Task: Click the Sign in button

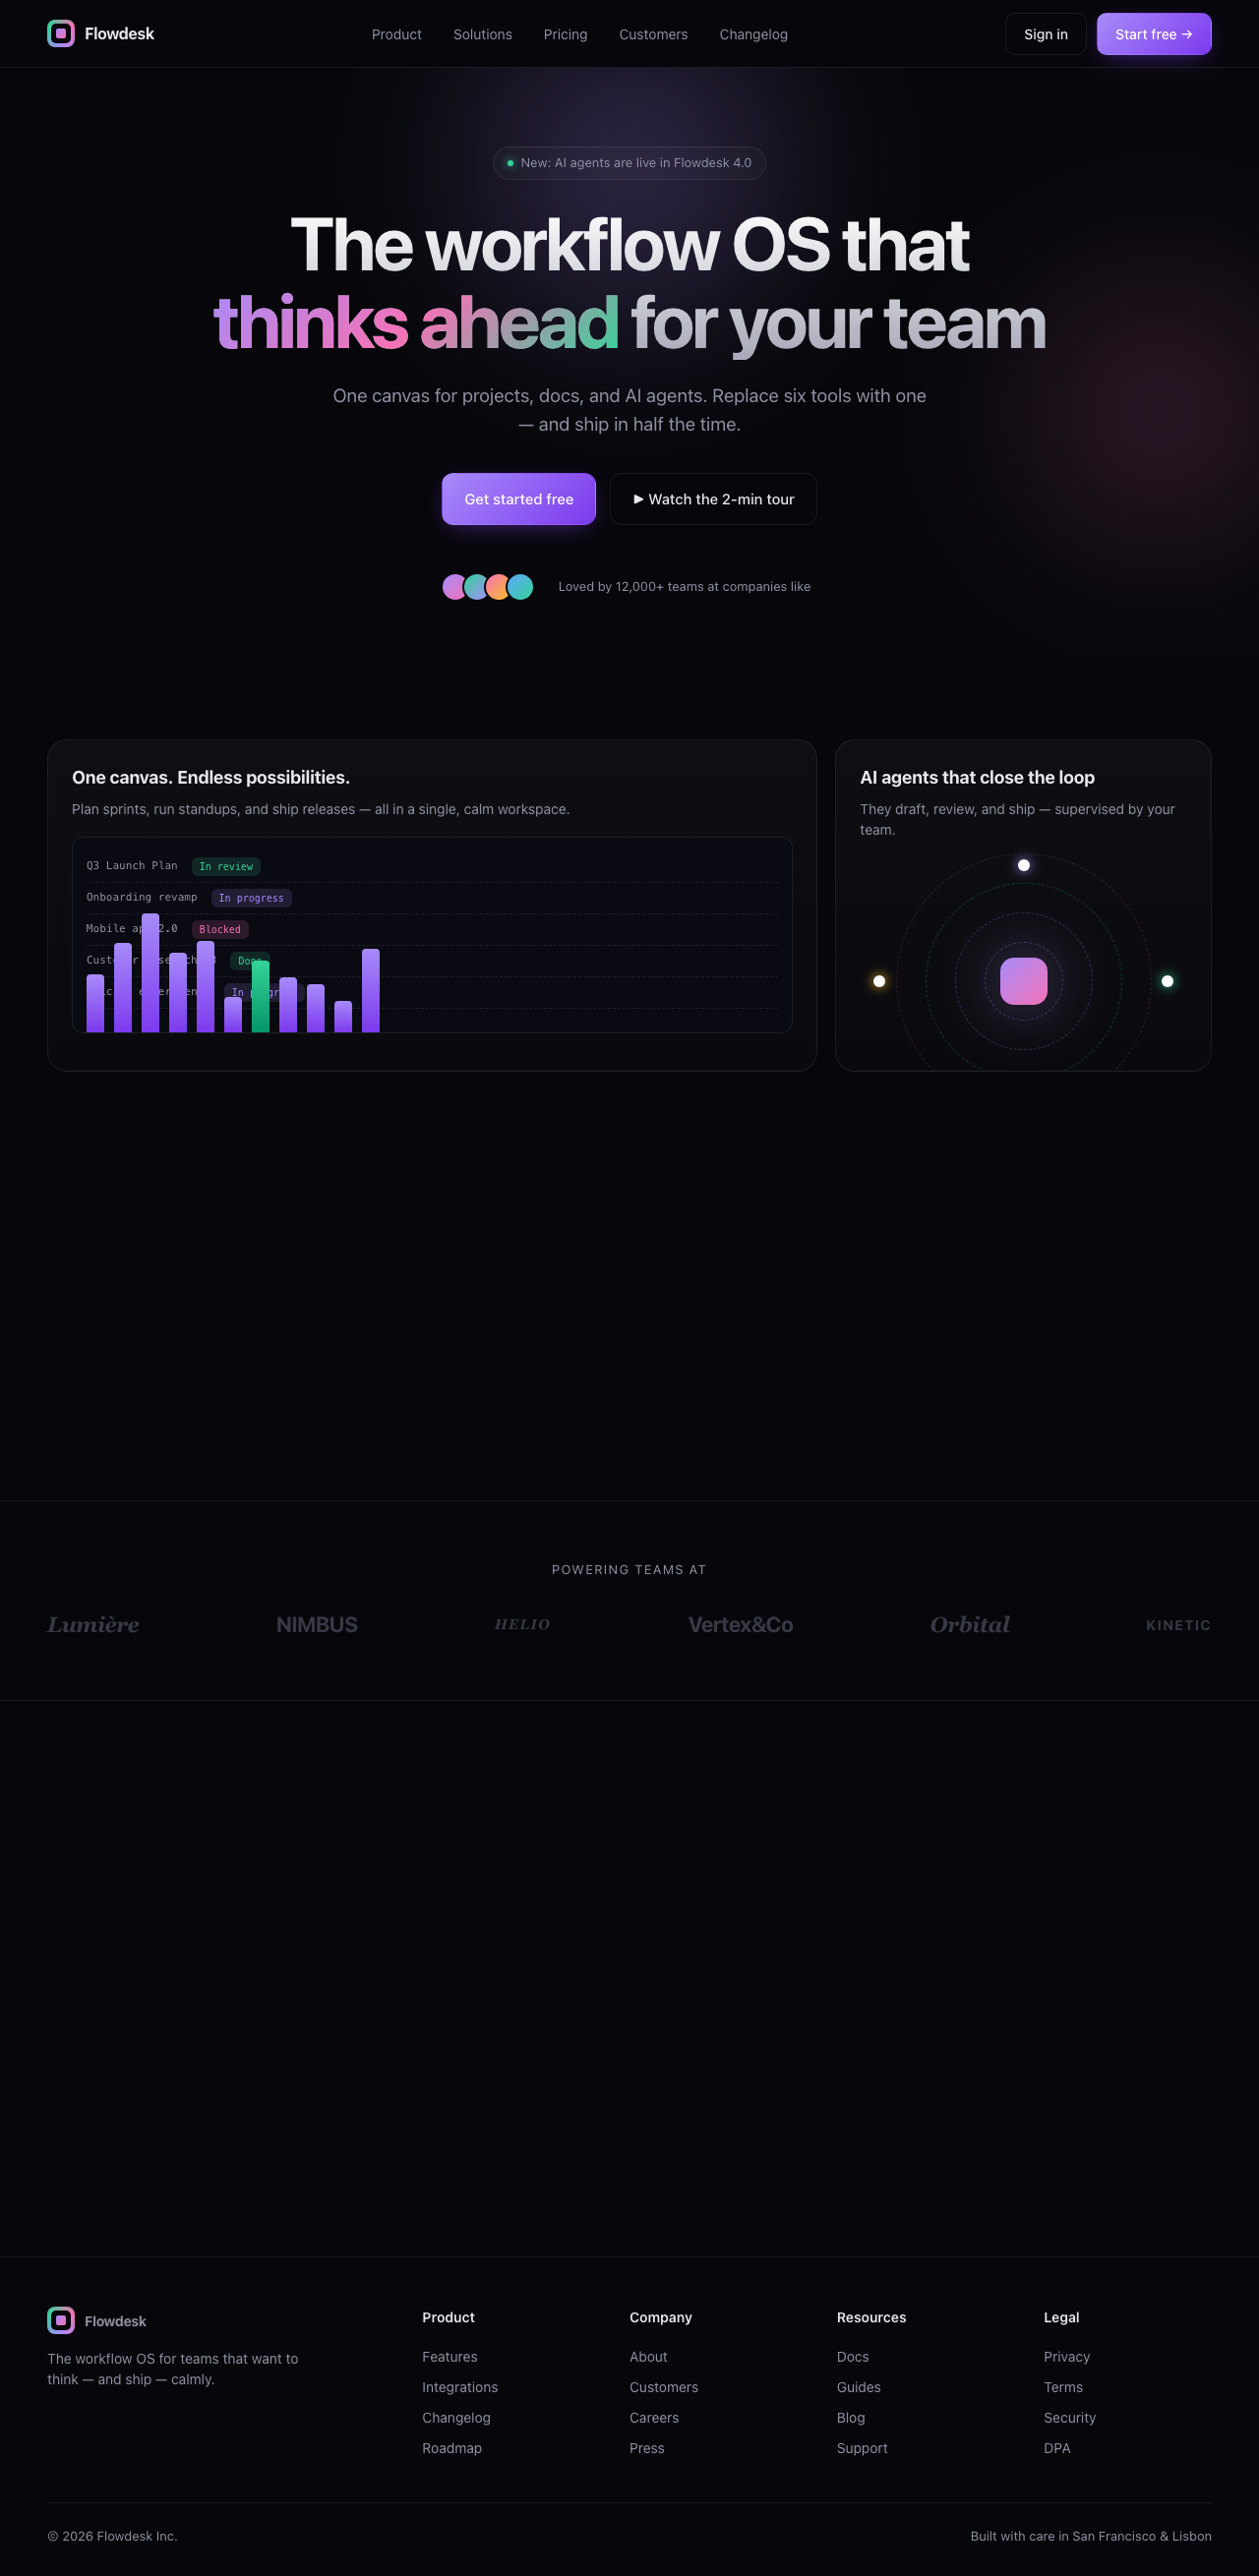Action: [x=1045, y=34]
